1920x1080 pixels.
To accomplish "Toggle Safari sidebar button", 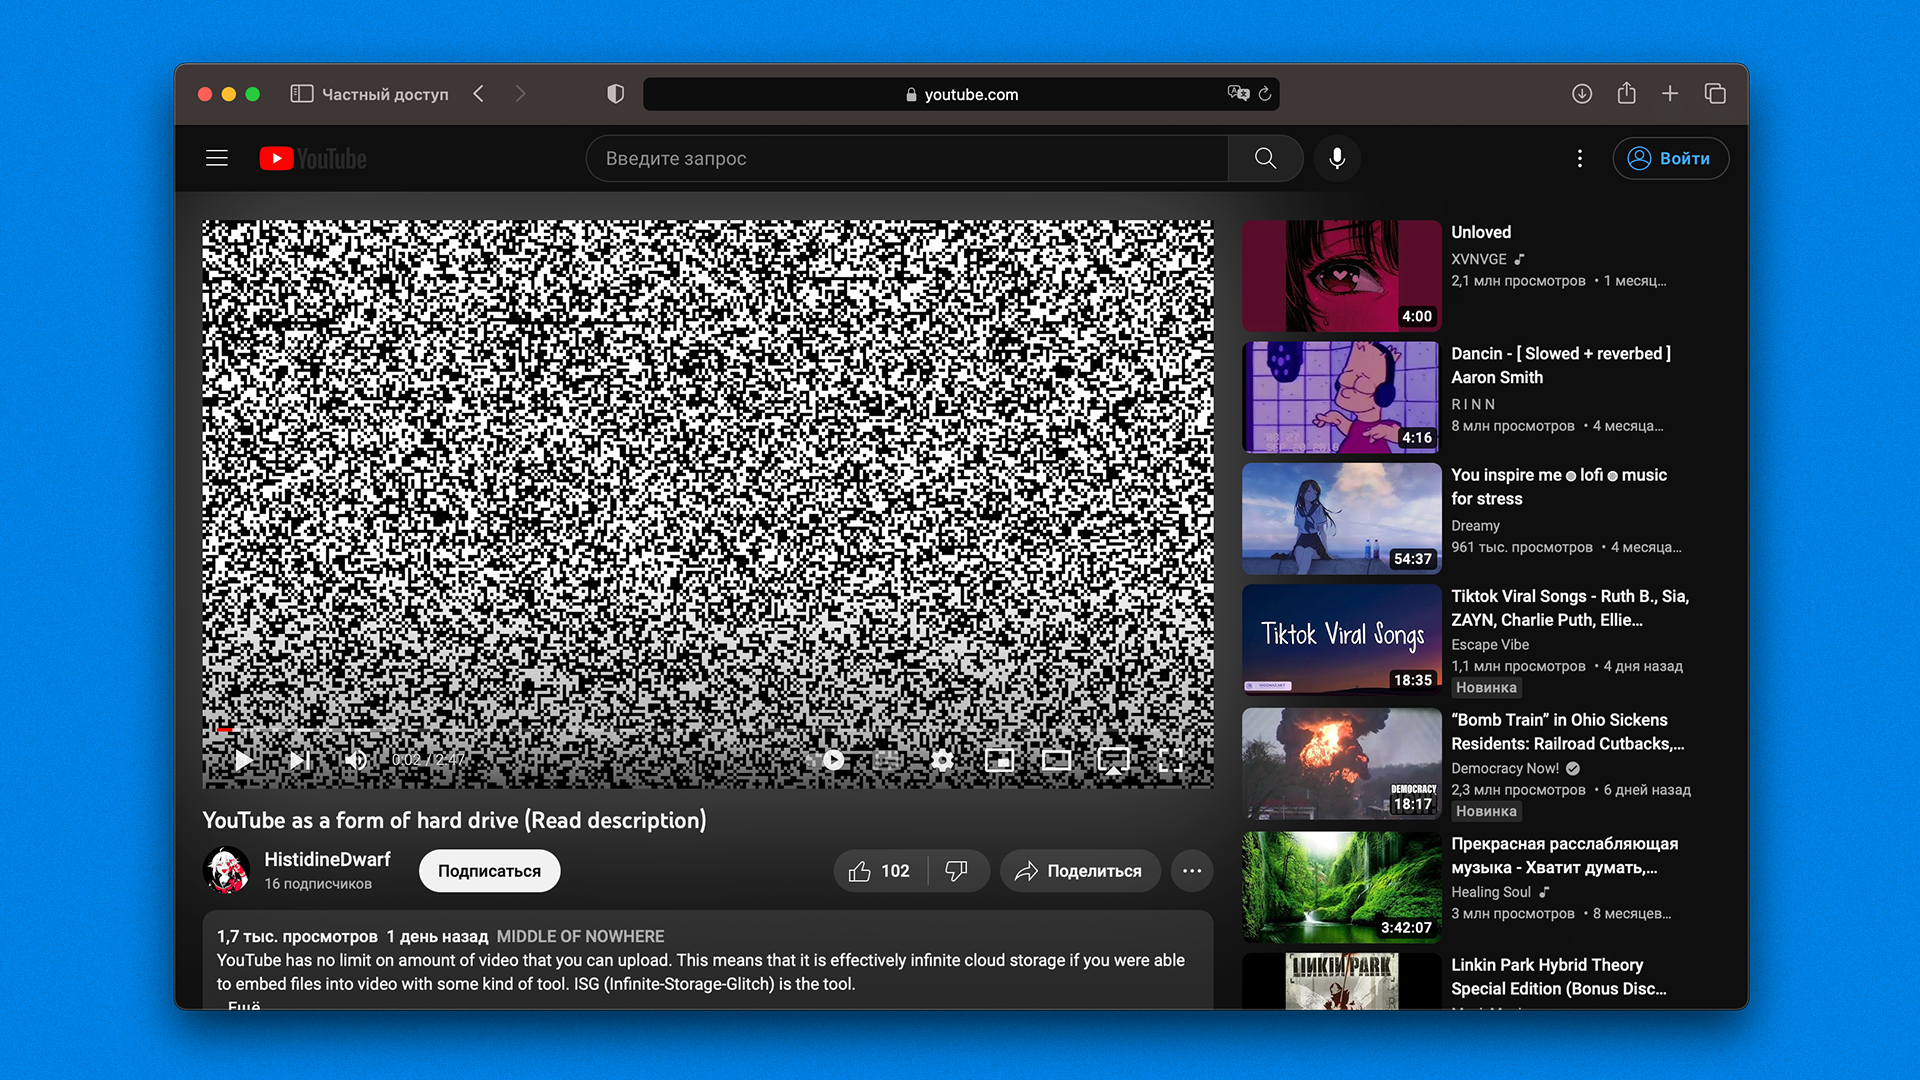I will (x=302, y=94).
